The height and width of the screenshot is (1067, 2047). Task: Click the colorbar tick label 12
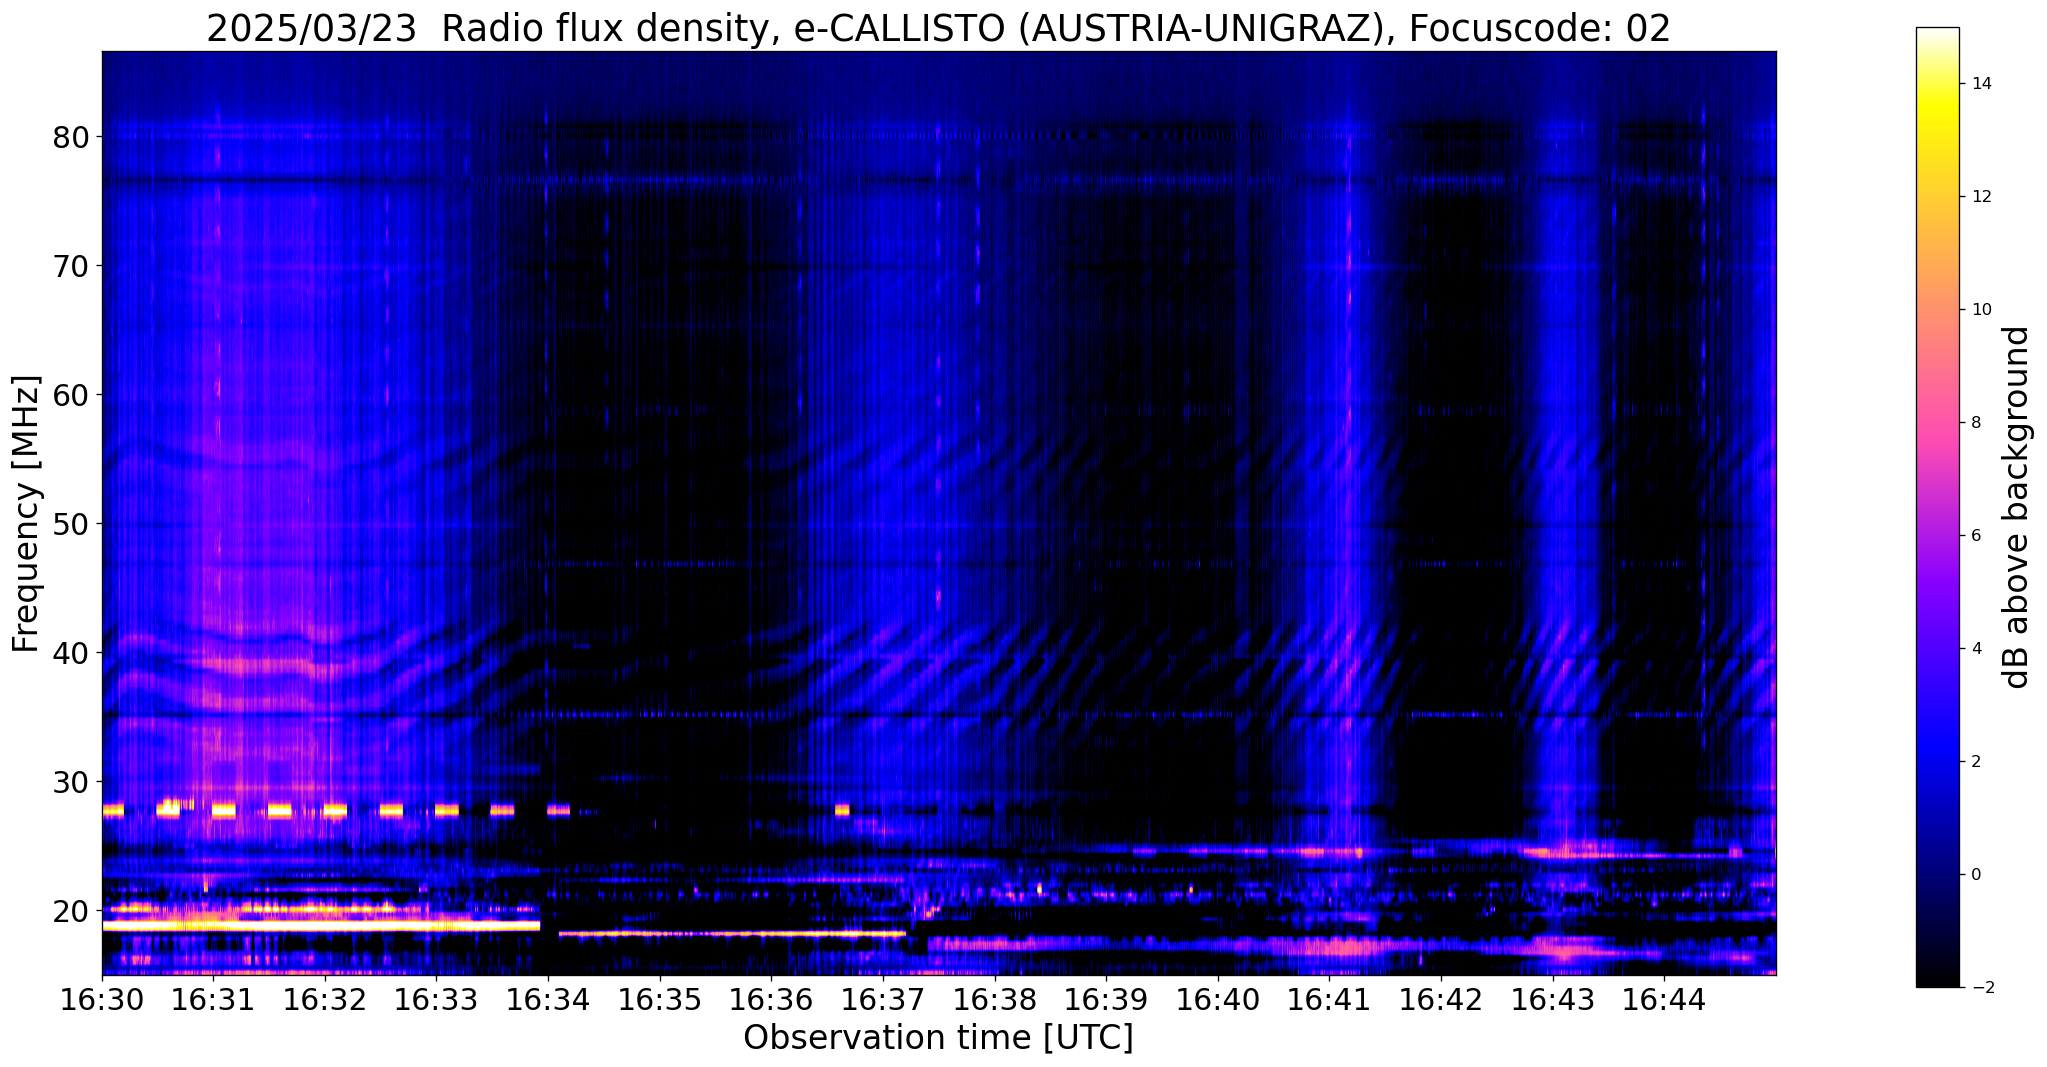[1981, 197]
